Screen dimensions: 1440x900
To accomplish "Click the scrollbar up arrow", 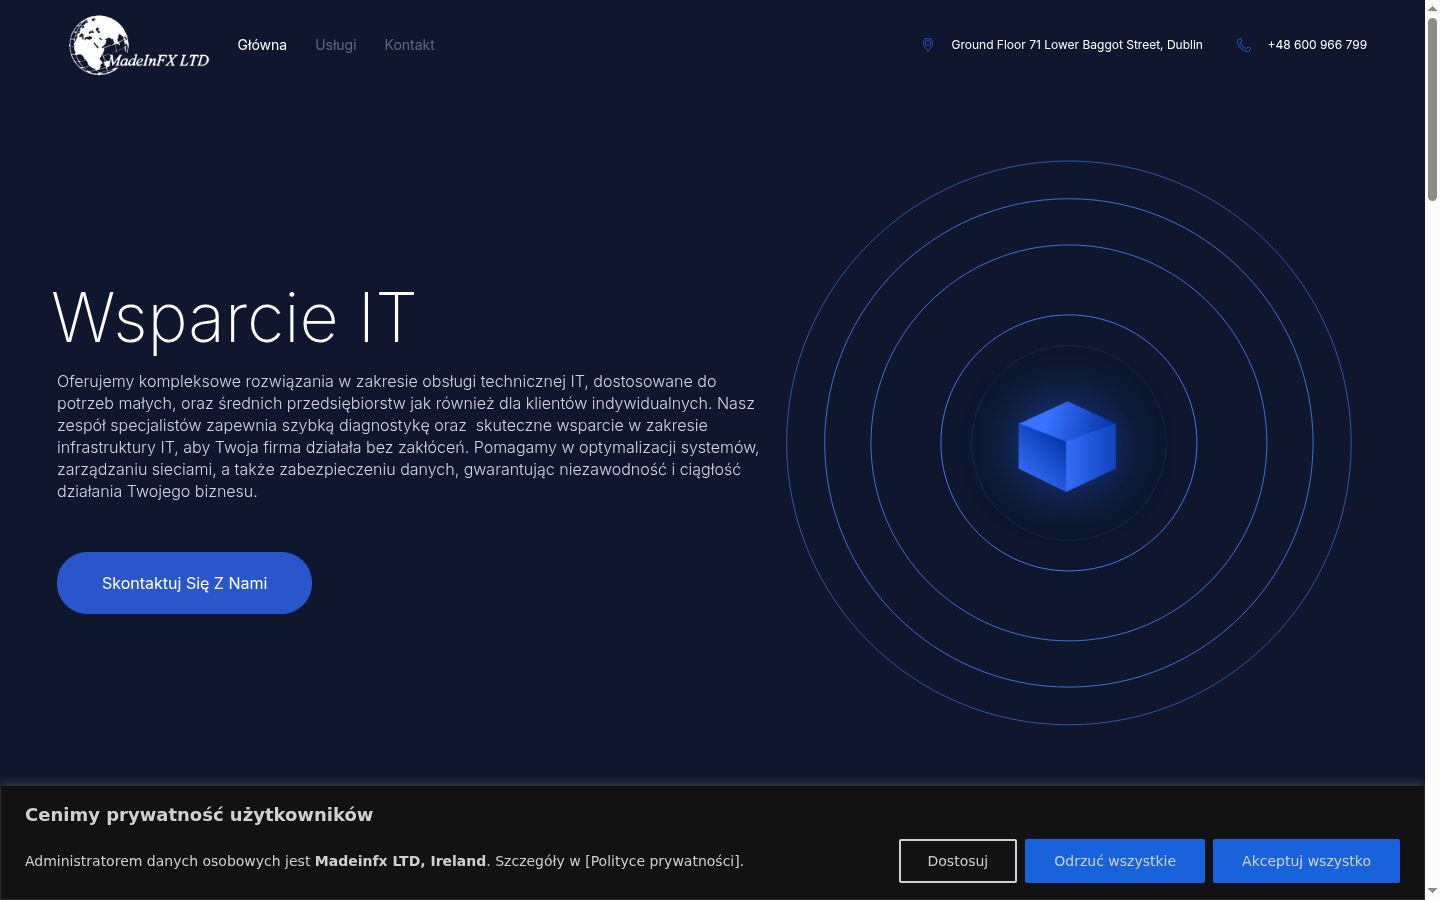I will pyautogui.click(x=1432, y=8).
